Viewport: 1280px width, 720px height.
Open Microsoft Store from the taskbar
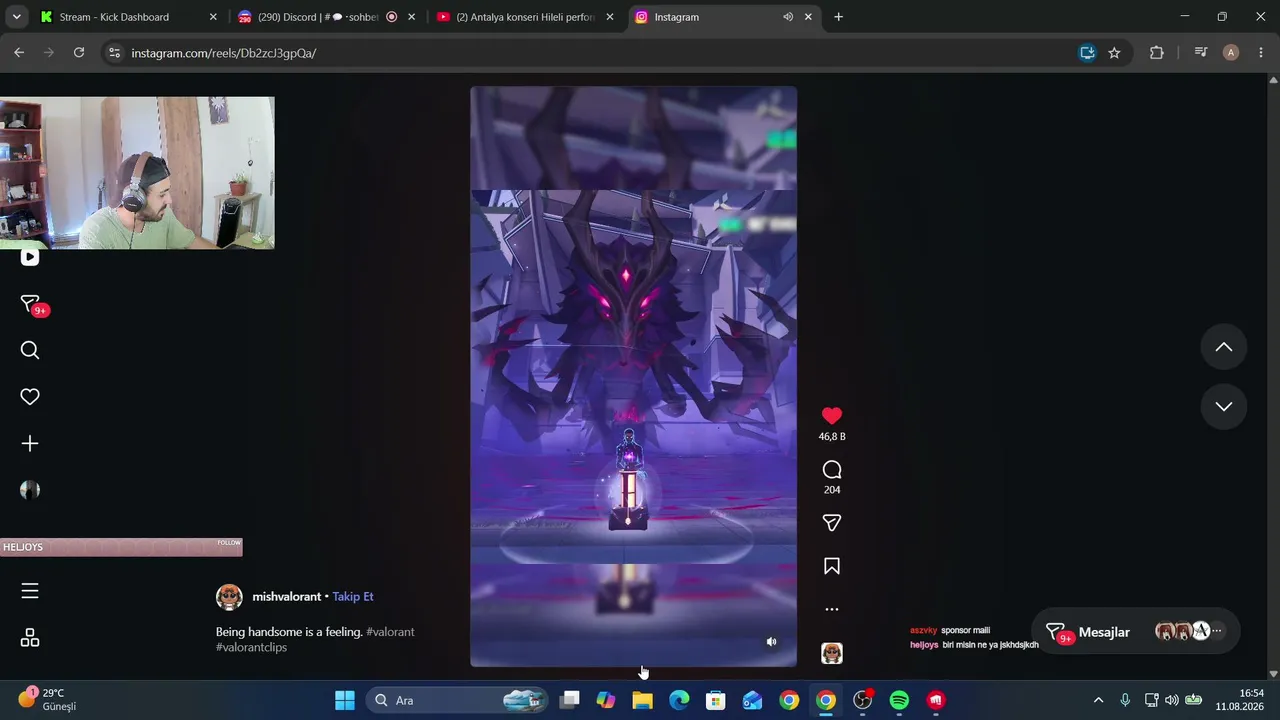click(x=716, y=700)
